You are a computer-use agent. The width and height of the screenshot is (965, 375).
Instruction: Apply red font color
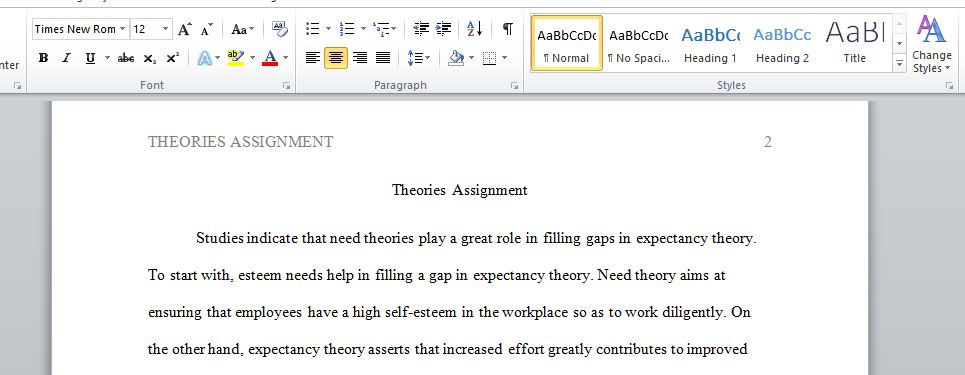[x=270, y=58]
